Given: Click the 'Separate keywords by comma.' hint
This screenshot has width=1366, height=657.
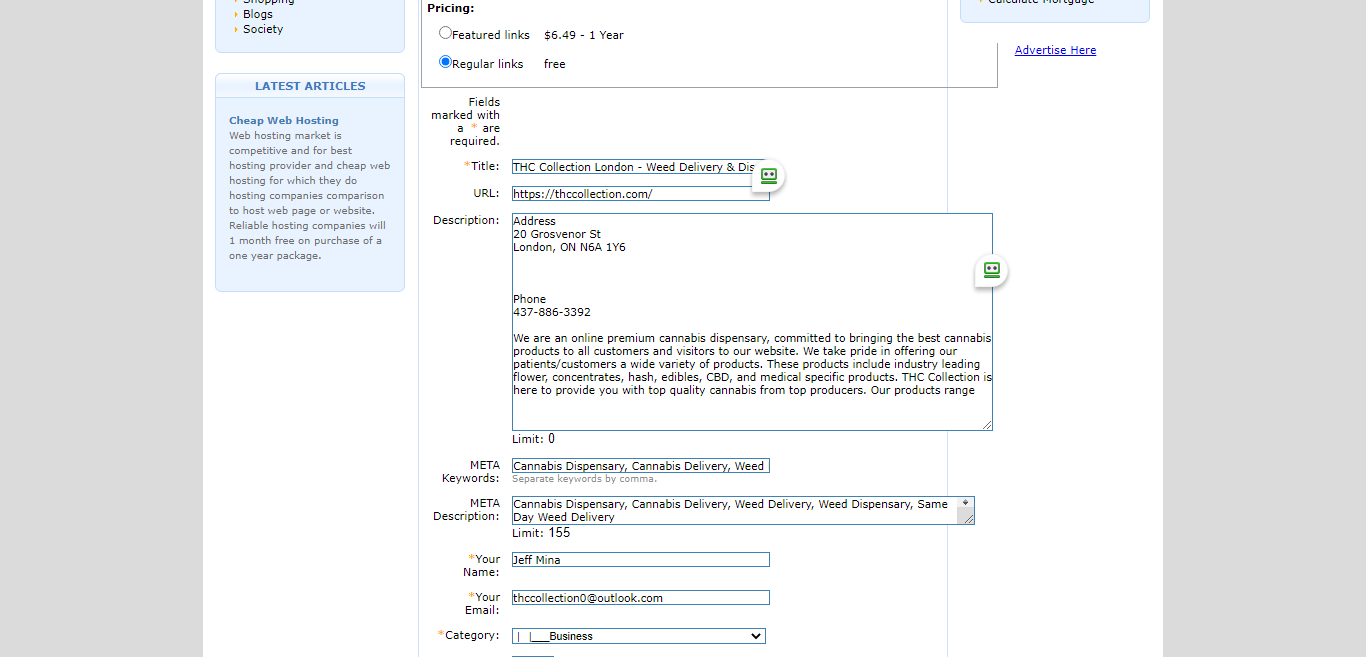Looking at the screenshot, I should click(584, 479).
